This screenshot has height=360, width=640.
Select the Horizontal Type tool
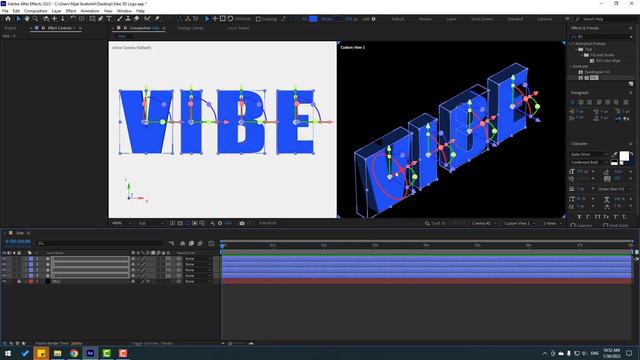109,19
